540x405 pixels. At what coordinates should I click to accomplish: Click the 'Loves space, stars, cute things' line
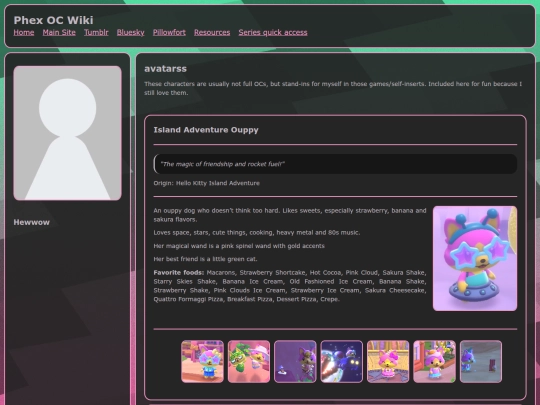coord(257,232)
